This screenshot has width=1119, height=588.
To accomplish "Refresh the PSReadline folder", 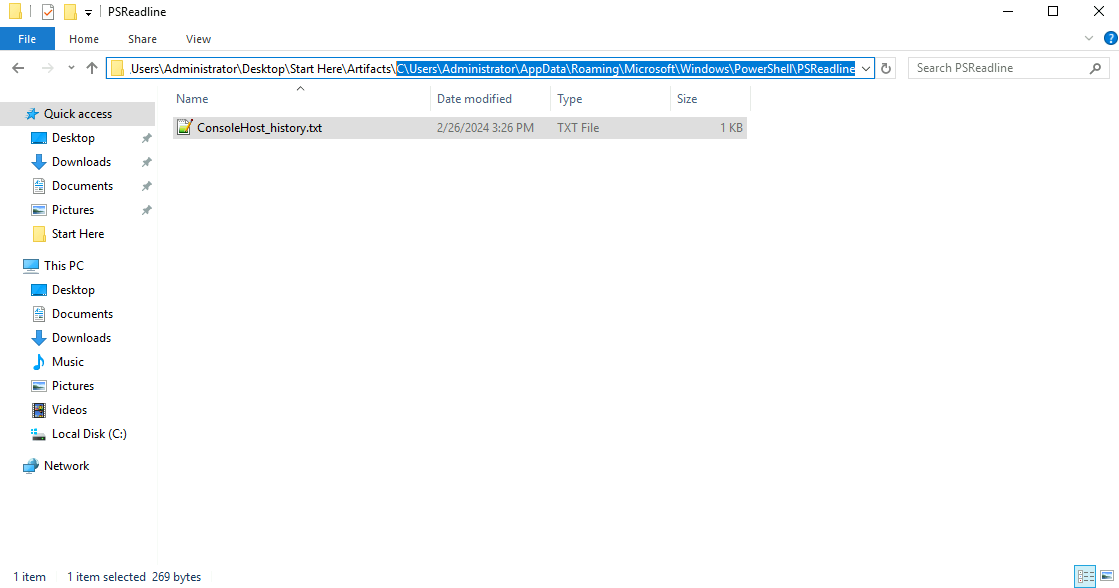I will click(886, 69).
